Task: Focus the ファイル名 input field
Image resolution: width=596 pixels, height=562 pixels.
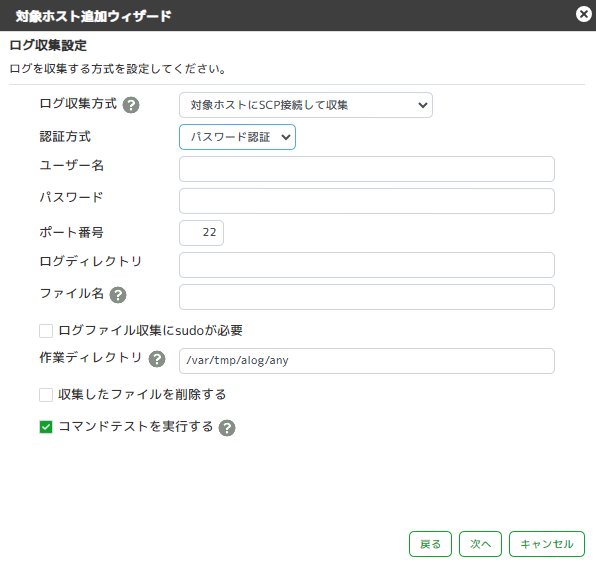Action: click(x=367, y=297)
